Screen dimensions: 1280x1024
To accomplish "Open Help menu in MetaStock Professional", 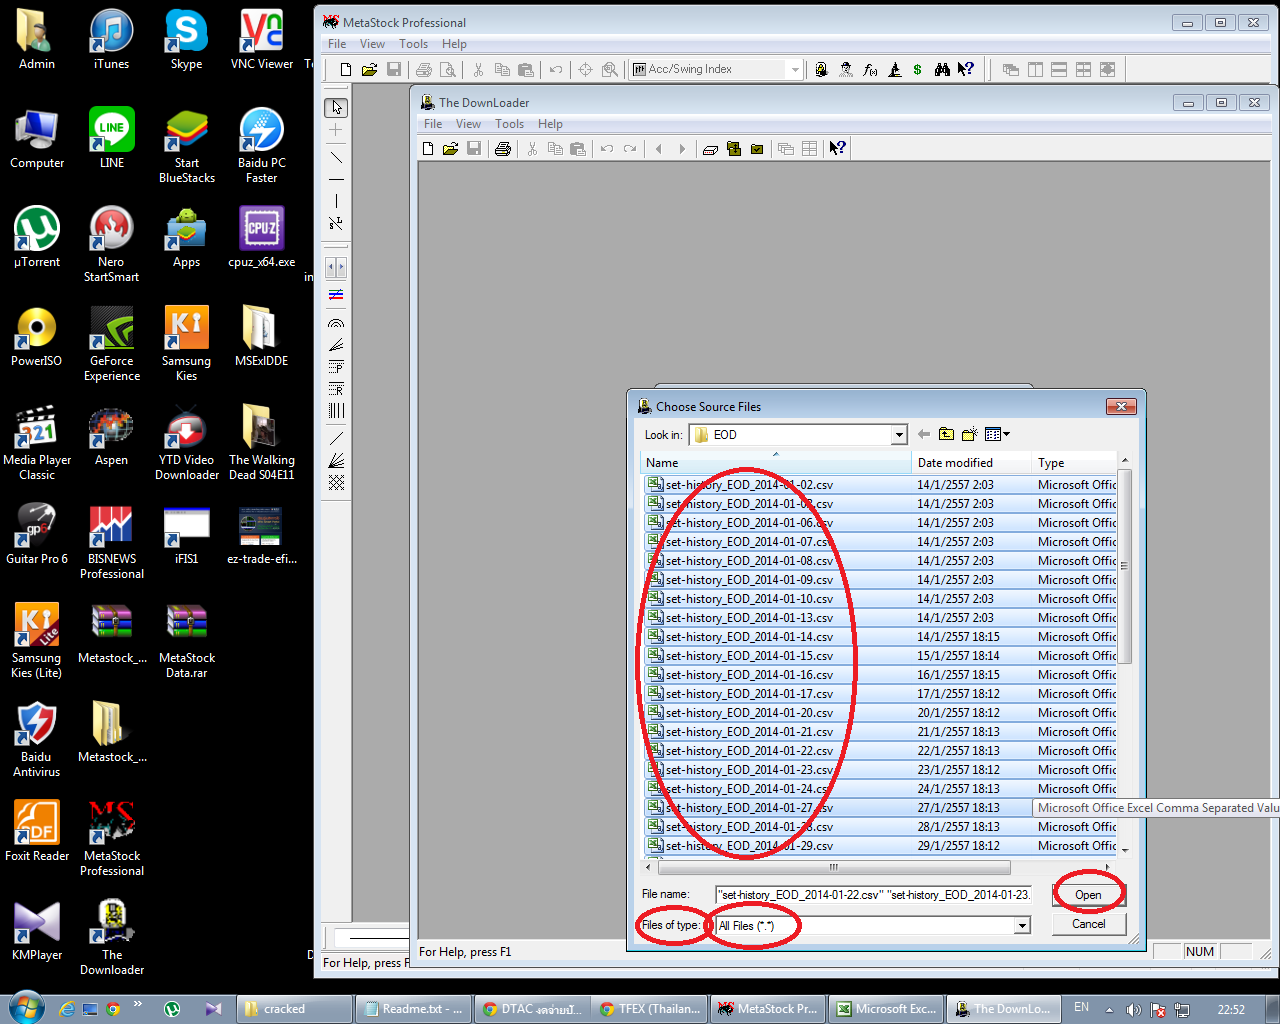I will click(x=454, y=44).
